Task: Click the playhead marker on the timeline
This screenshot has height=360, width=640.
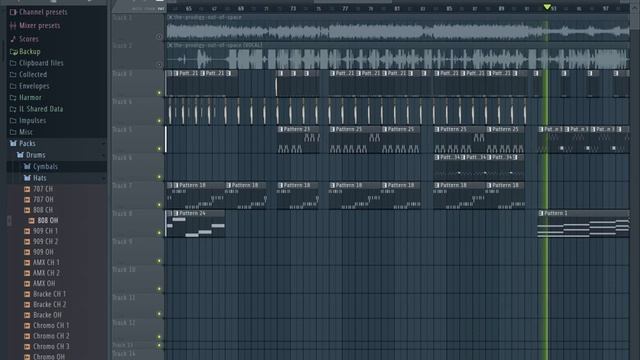Action: click(547, 7)
